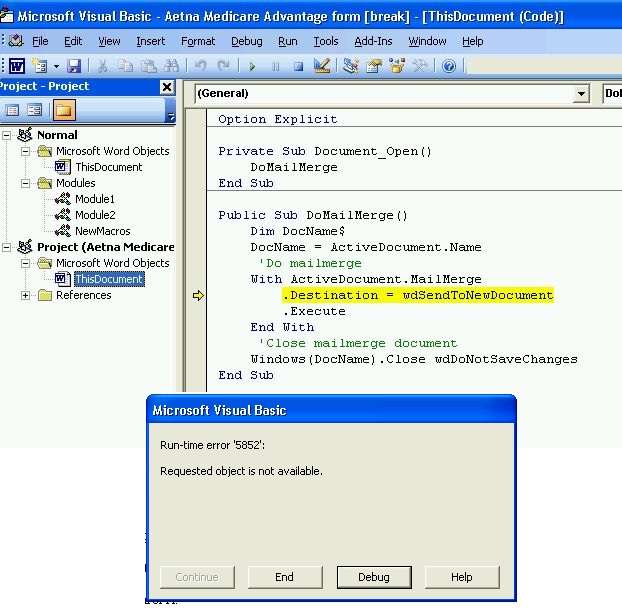Select the Modules folder label
The height and width of the screenshot is (609, 622).
coord(76,183)
